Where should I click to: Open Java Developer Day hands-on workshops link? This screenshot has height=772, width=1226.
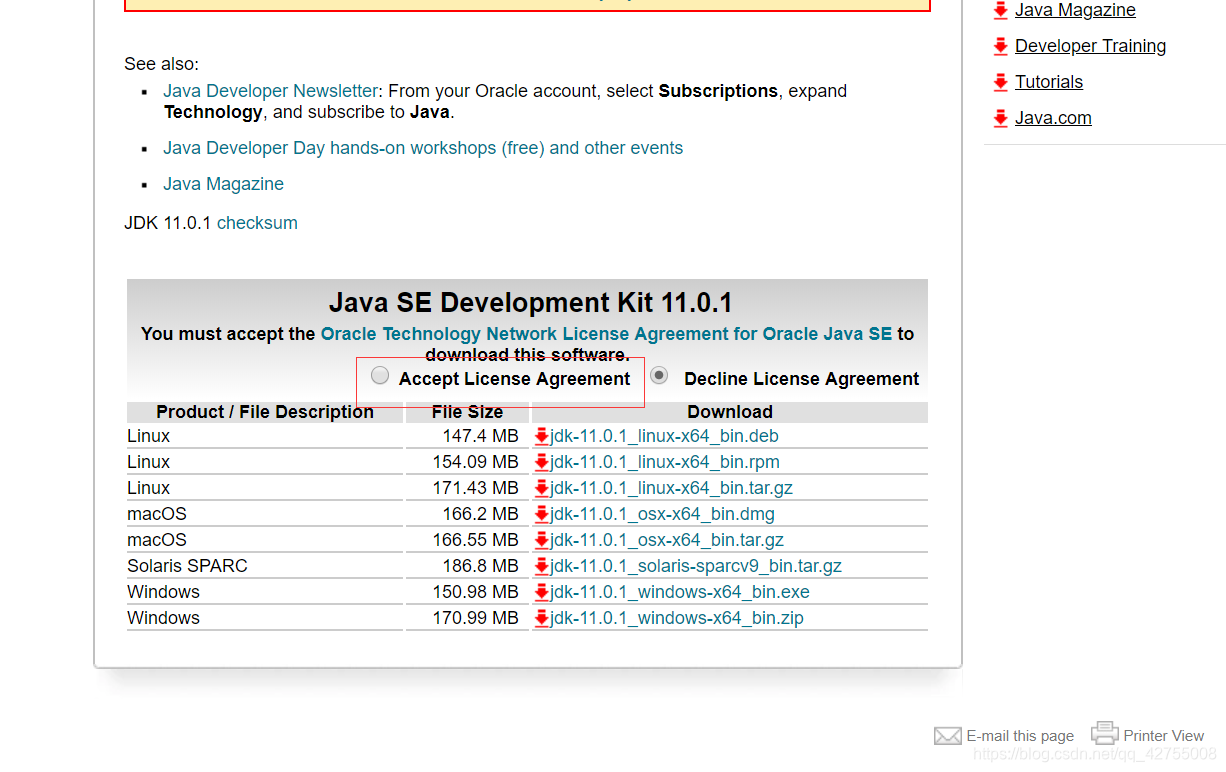click(423, 148)
